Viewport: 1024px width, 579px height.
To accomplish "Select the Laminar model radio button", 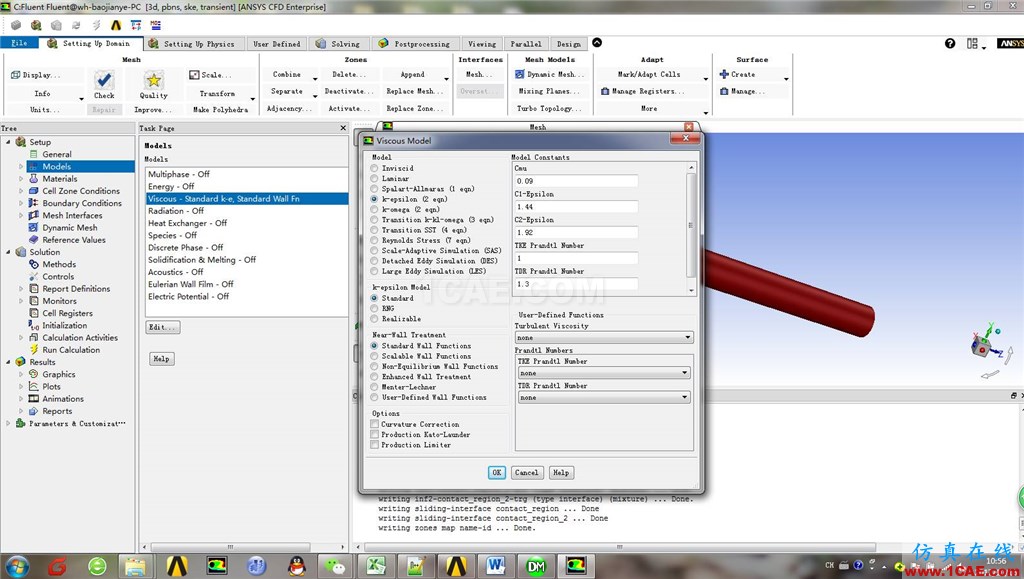I will (374, 178).
